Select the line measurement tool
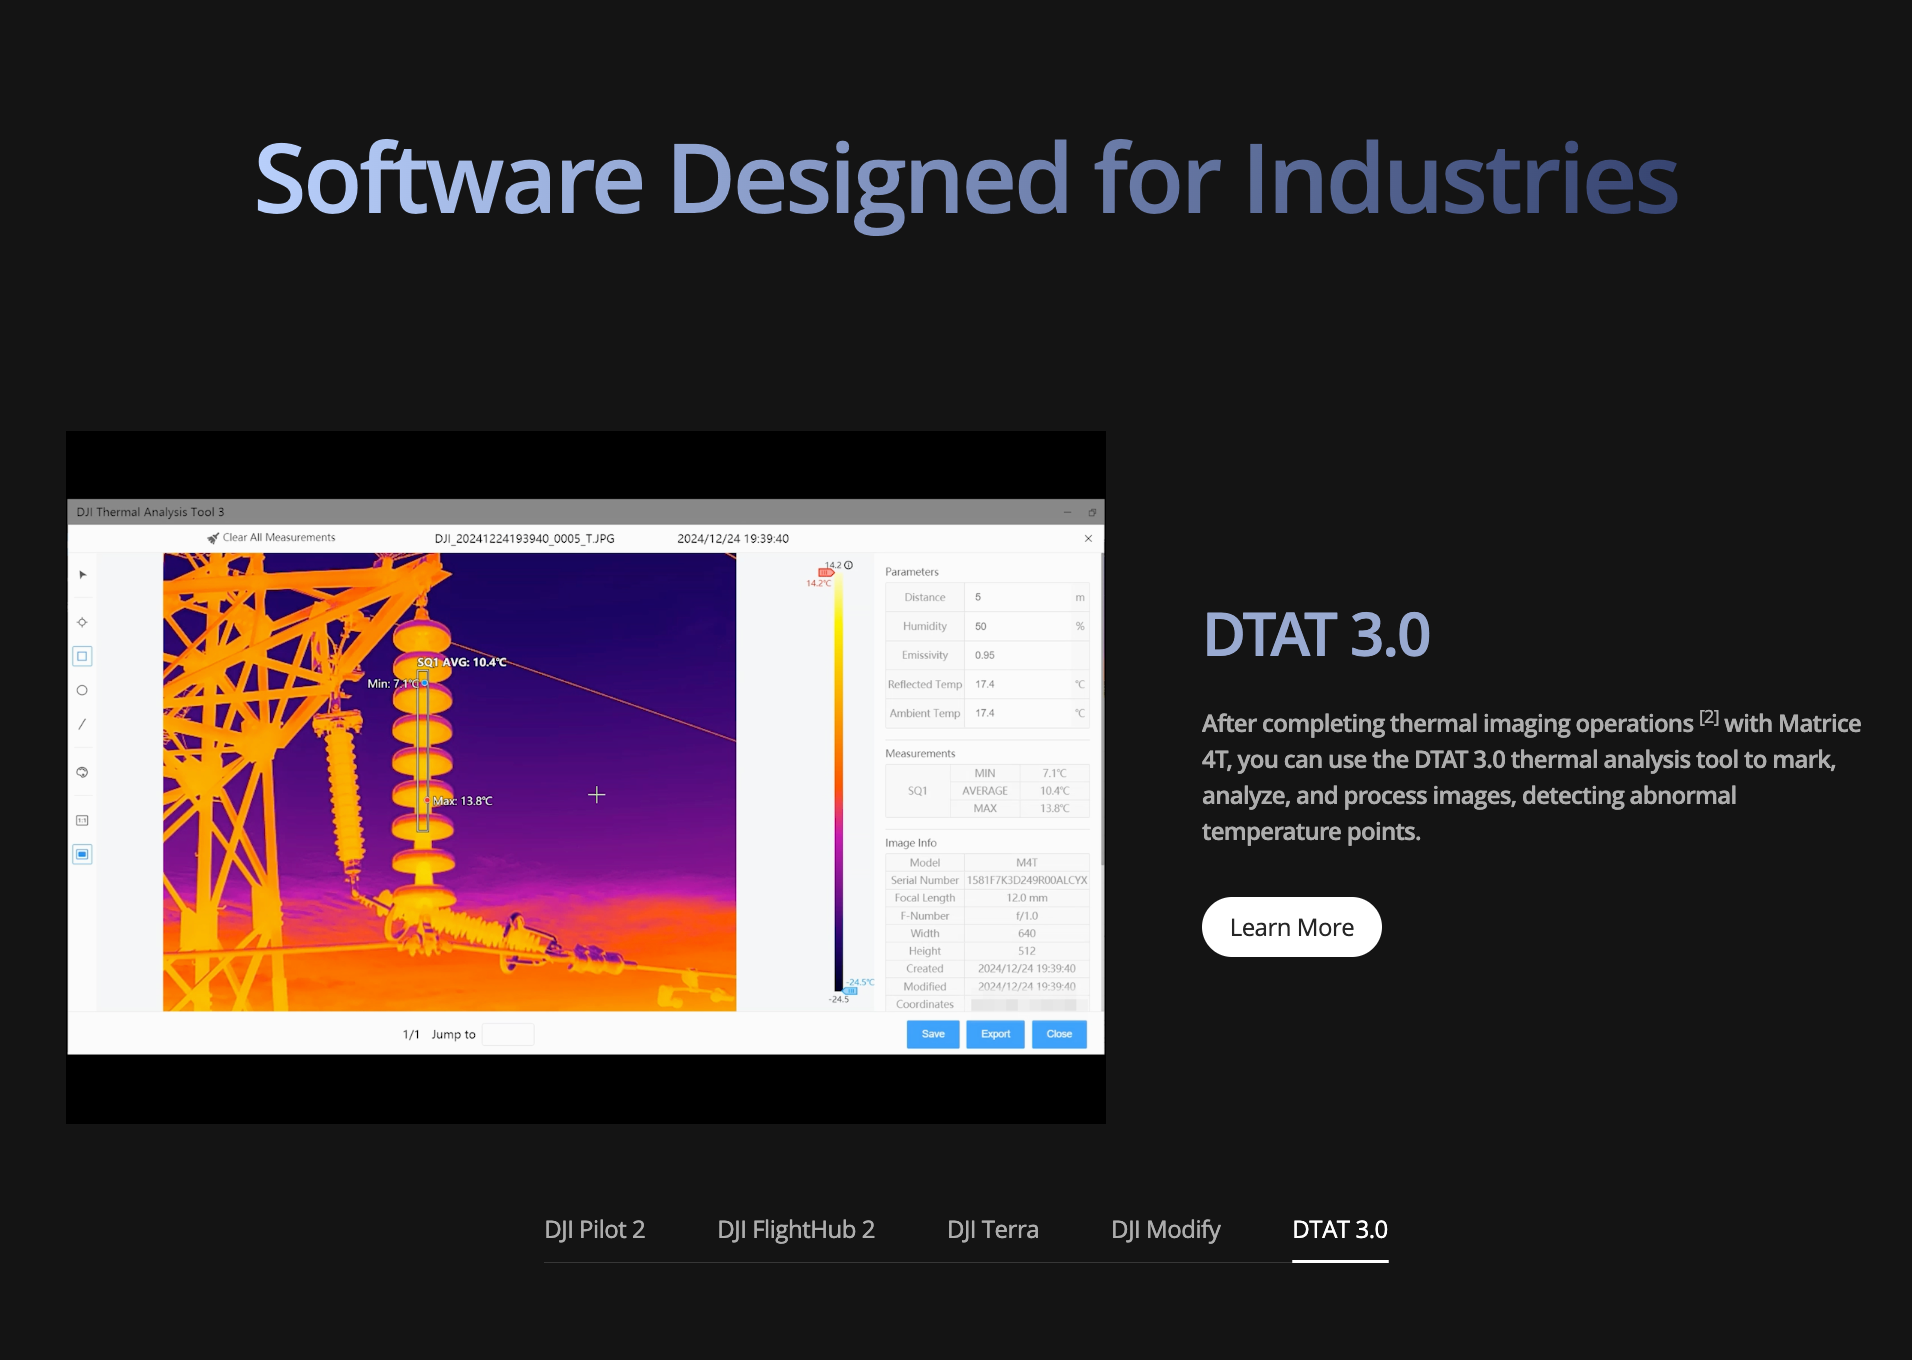 pyautogui.click(x=83, y=724)
